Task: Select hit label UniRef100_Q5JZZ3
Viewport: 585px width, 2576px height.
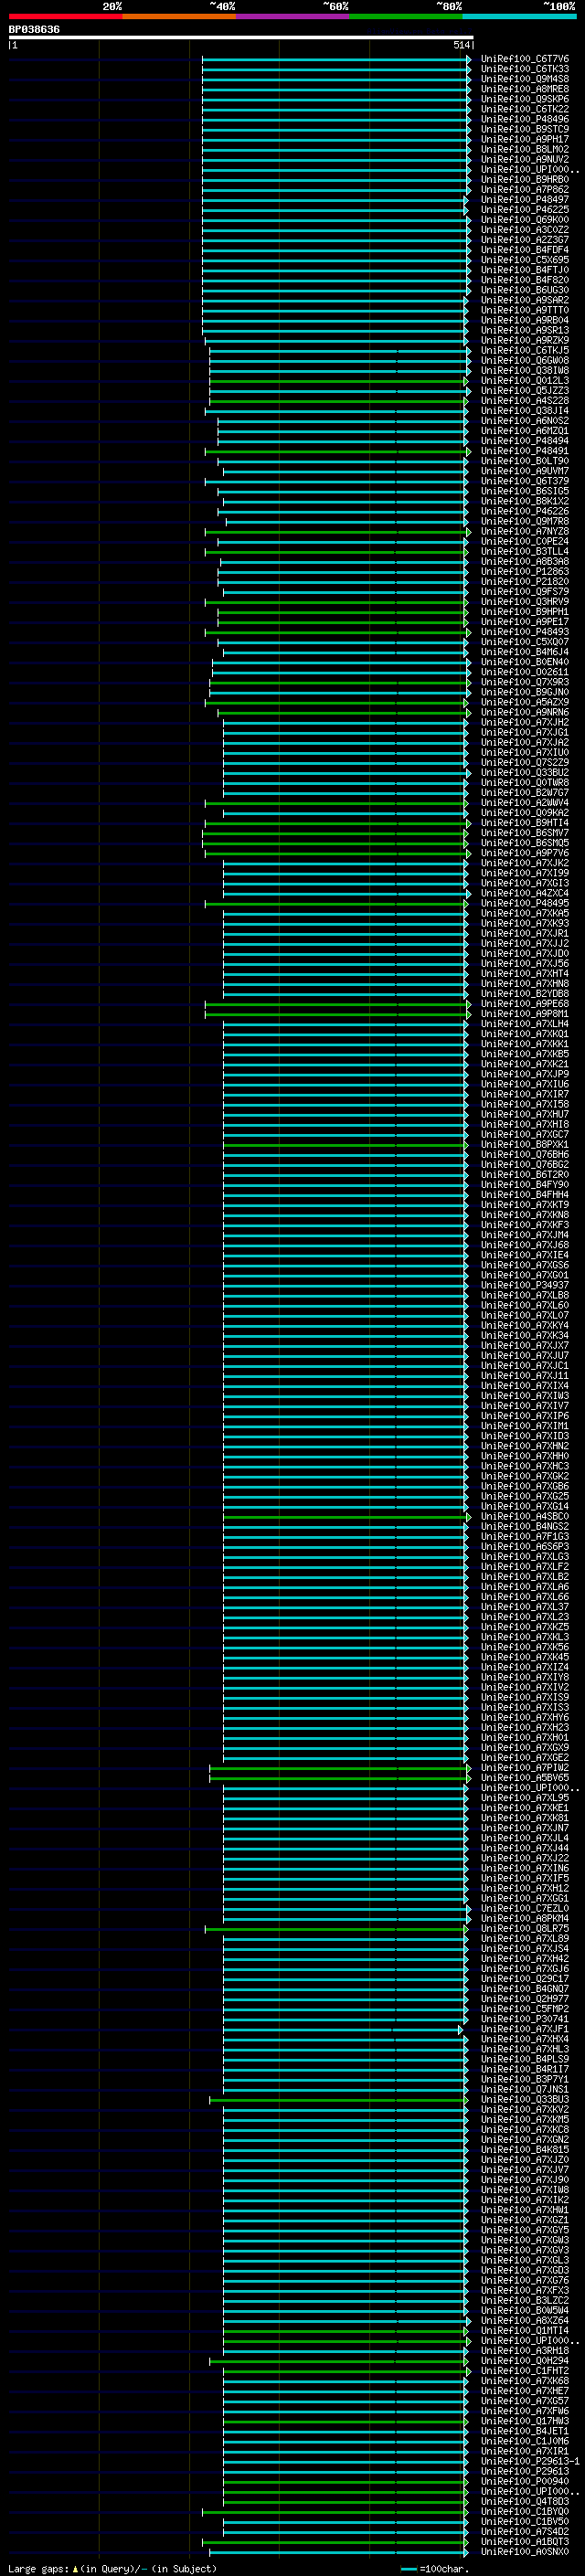Action: [525, 391]
